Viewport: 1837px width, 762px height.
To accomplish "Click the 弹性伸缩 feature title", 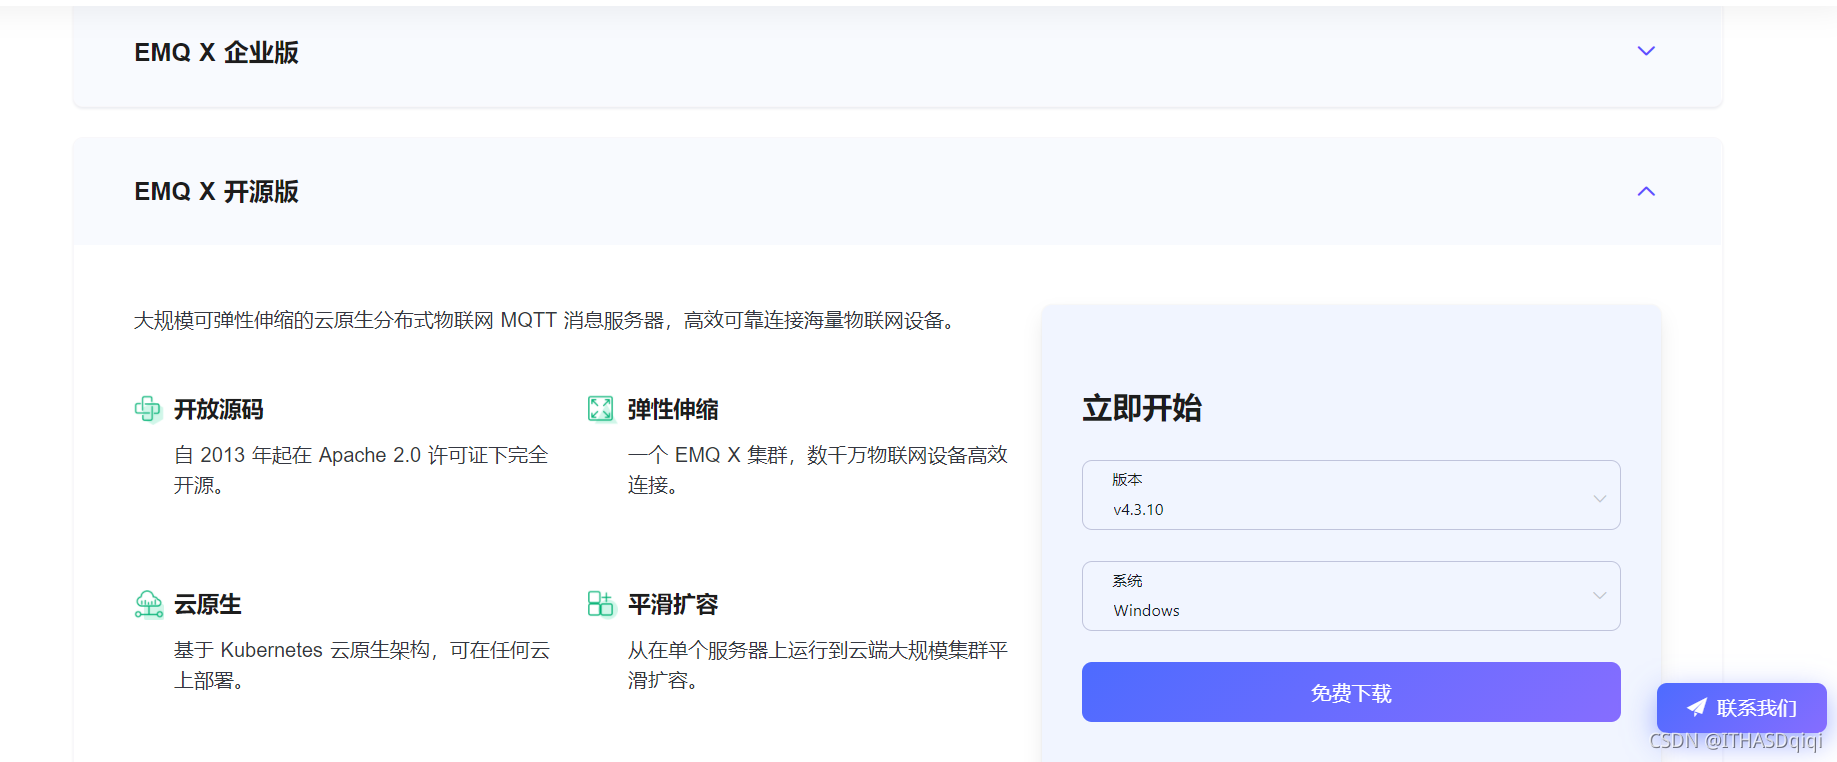I will click(x=673, y=409).
